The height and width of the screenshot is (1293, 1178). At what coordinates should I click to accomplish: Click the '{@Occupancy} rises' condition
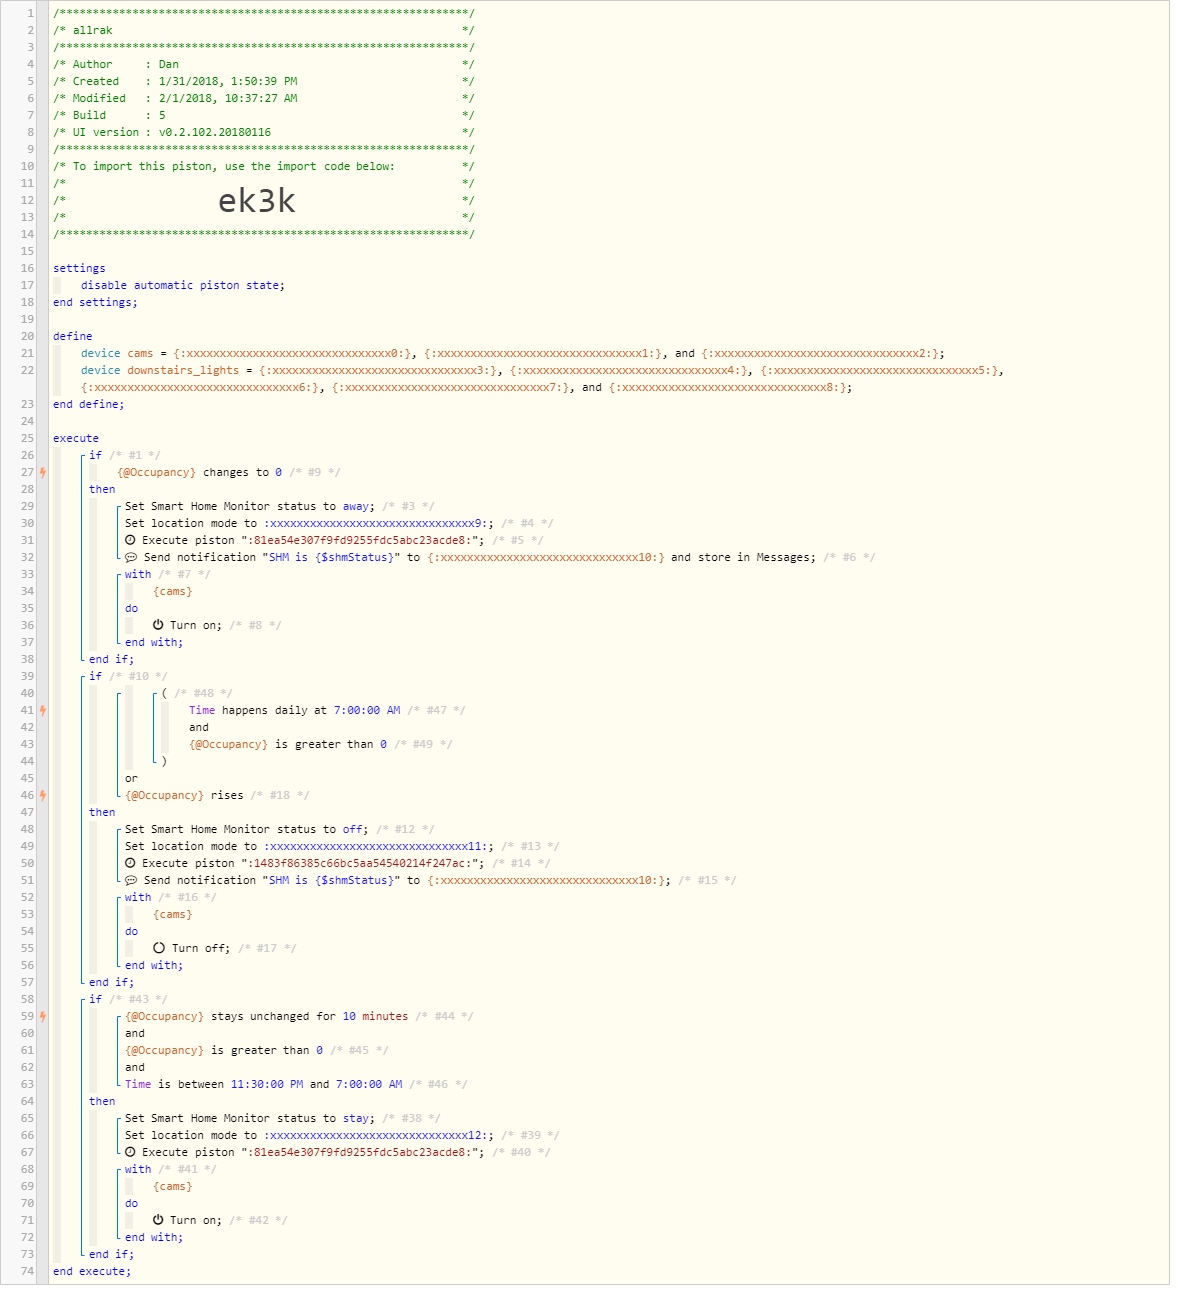[x=184, y=795]
